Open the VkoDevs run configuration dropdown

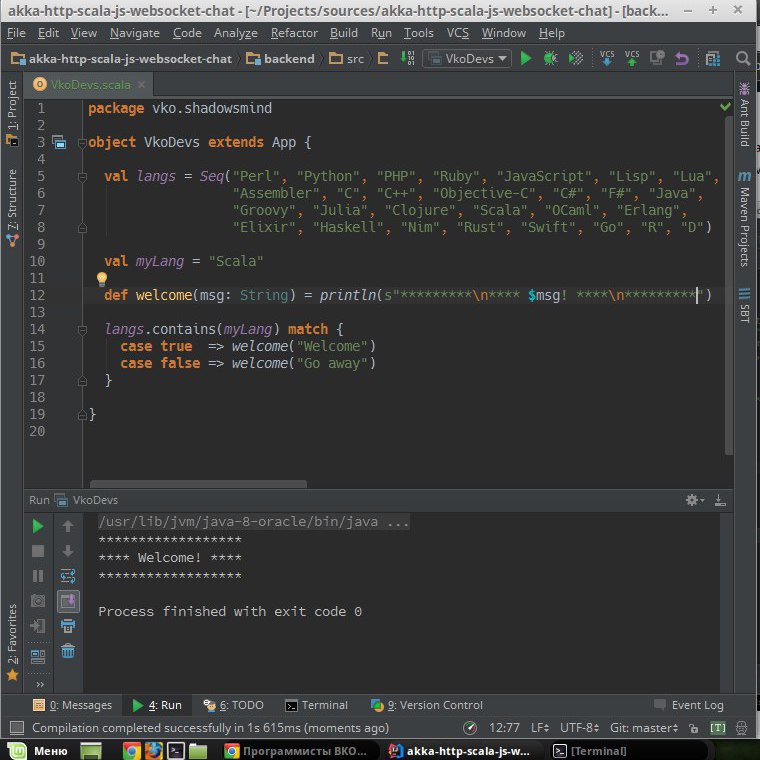466,59
